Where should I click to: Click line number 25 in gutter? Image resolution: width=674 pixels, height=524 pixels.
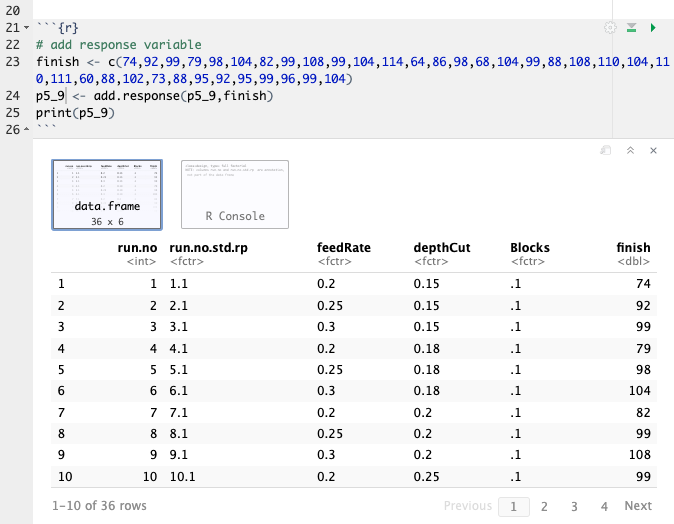(x=12, y=113)
